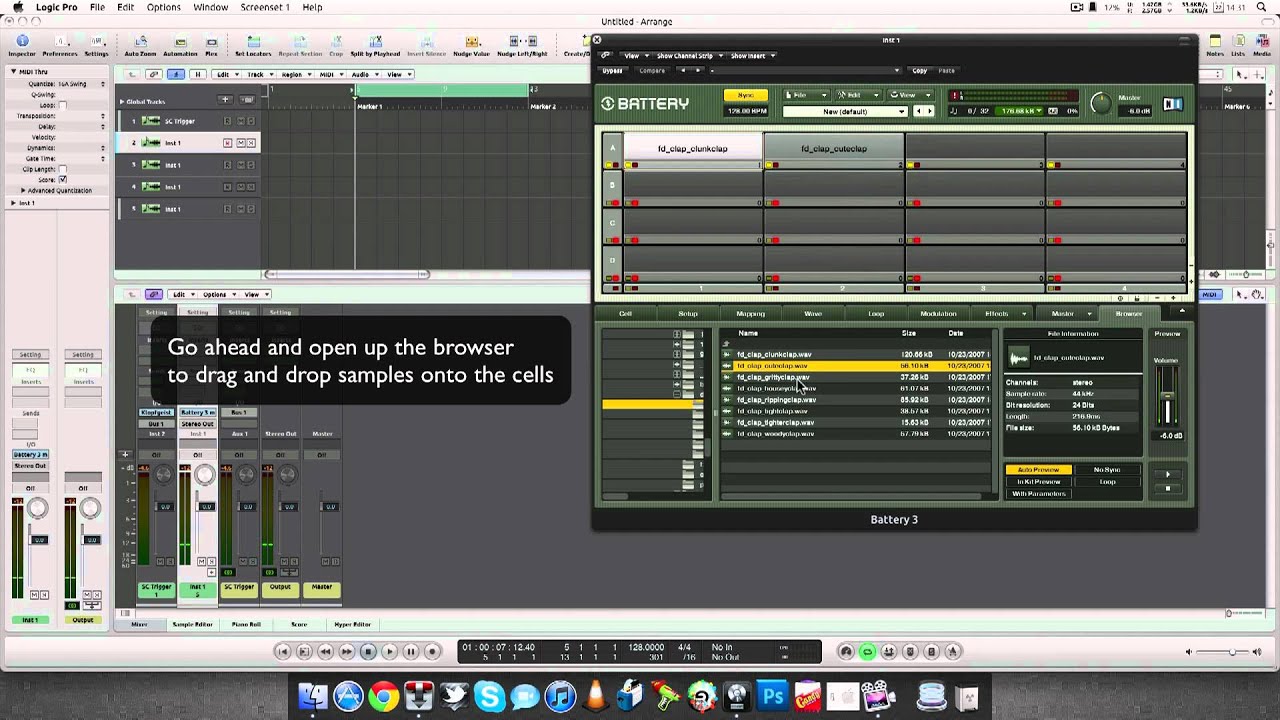
Task: Uncheck the Score checkbox
Action: pos(62,180)
